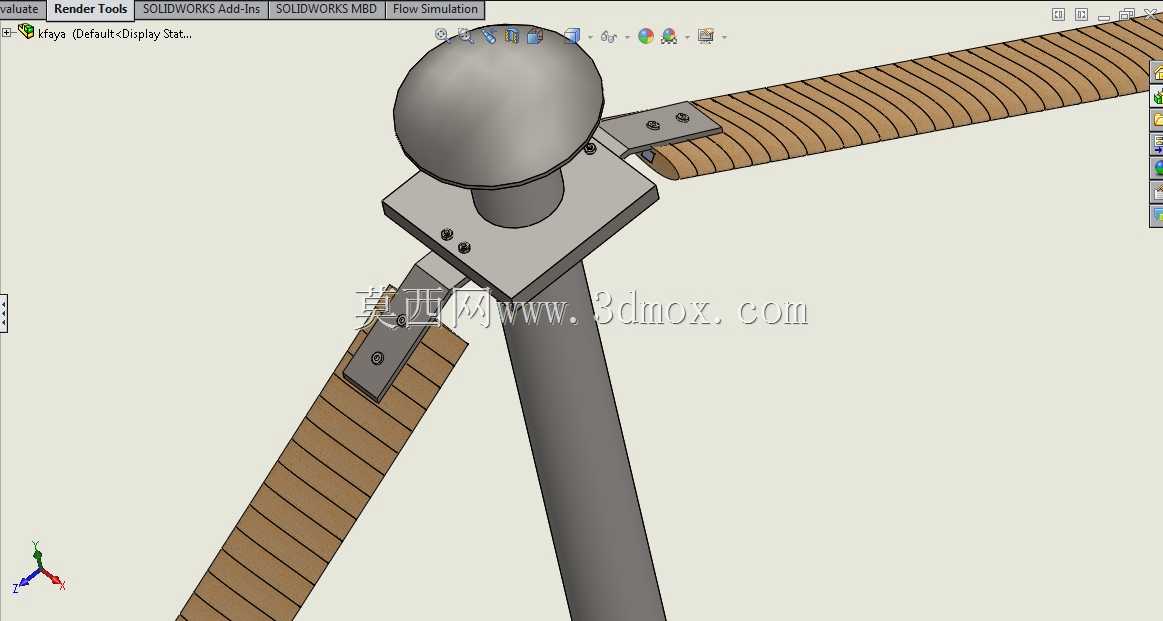Viewport: 1163px width, 621px height.
Task: Open Appearances and Scenes task pane tab
Action: coord(1156,167)
